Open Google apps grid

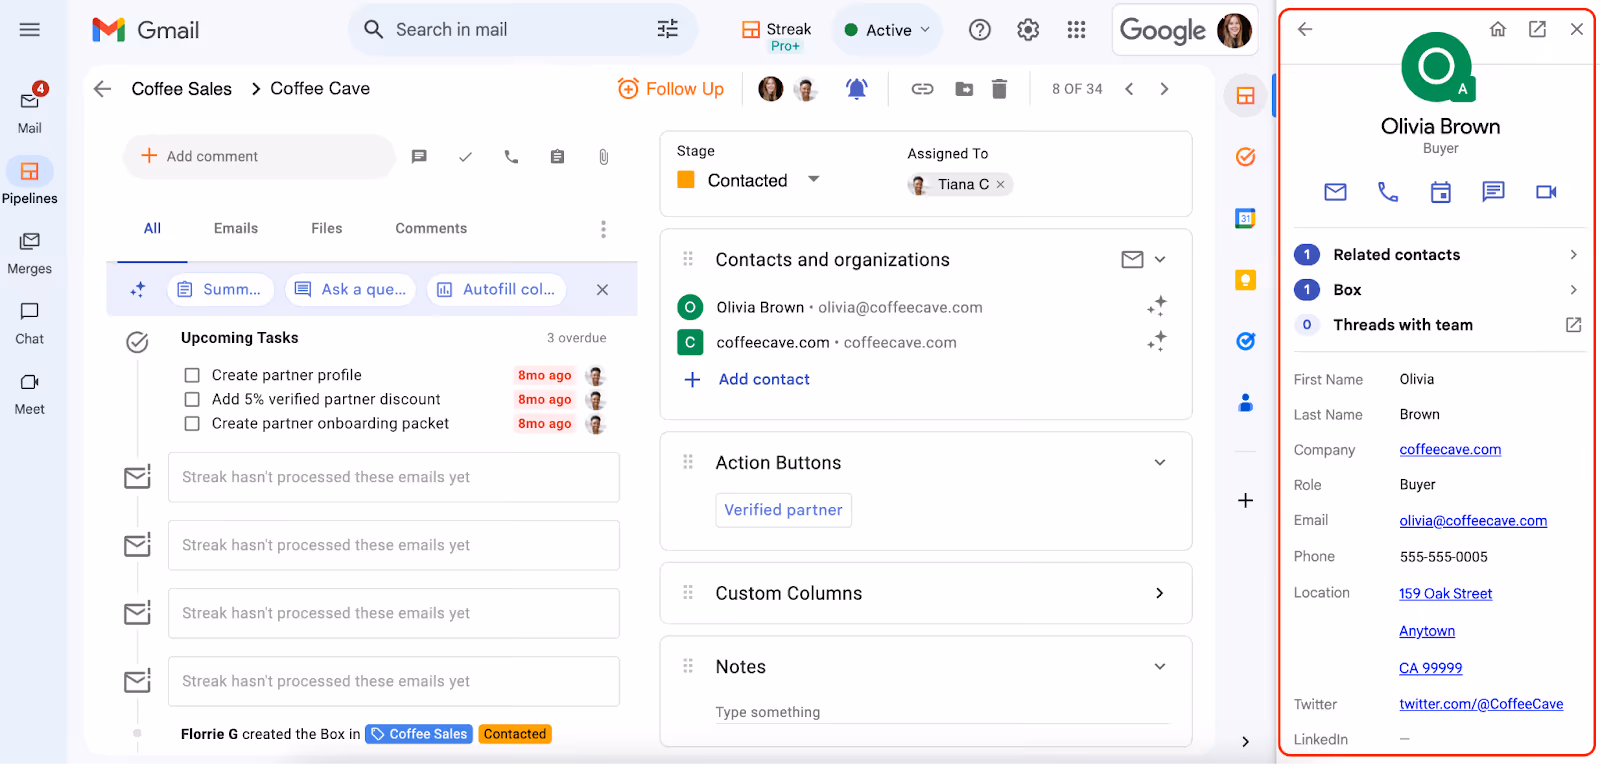(1076, 30)
